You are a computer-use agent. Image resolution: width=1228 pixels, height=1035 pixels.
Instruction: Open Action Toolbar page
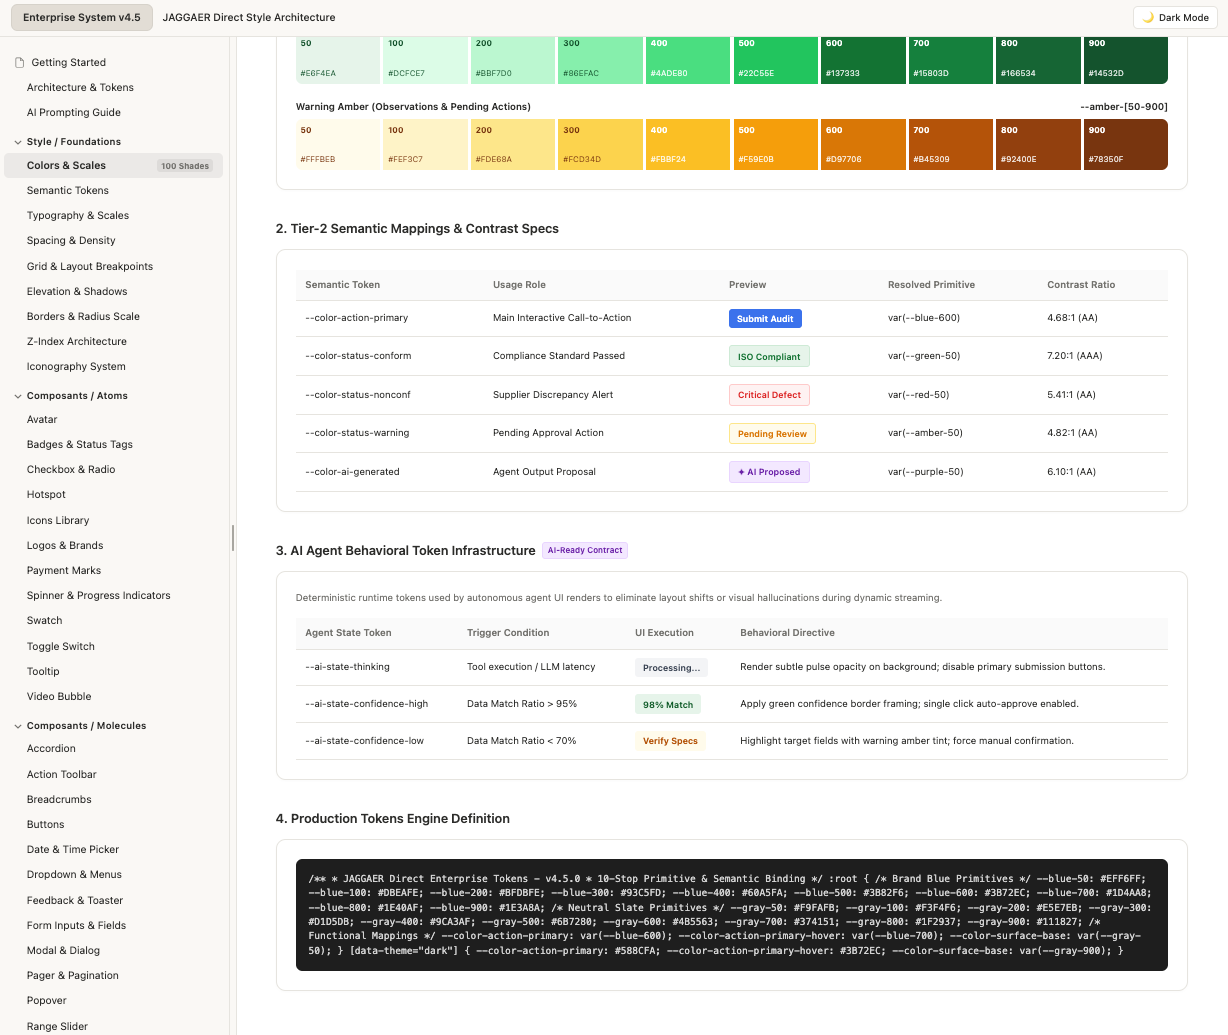point(62,774)
